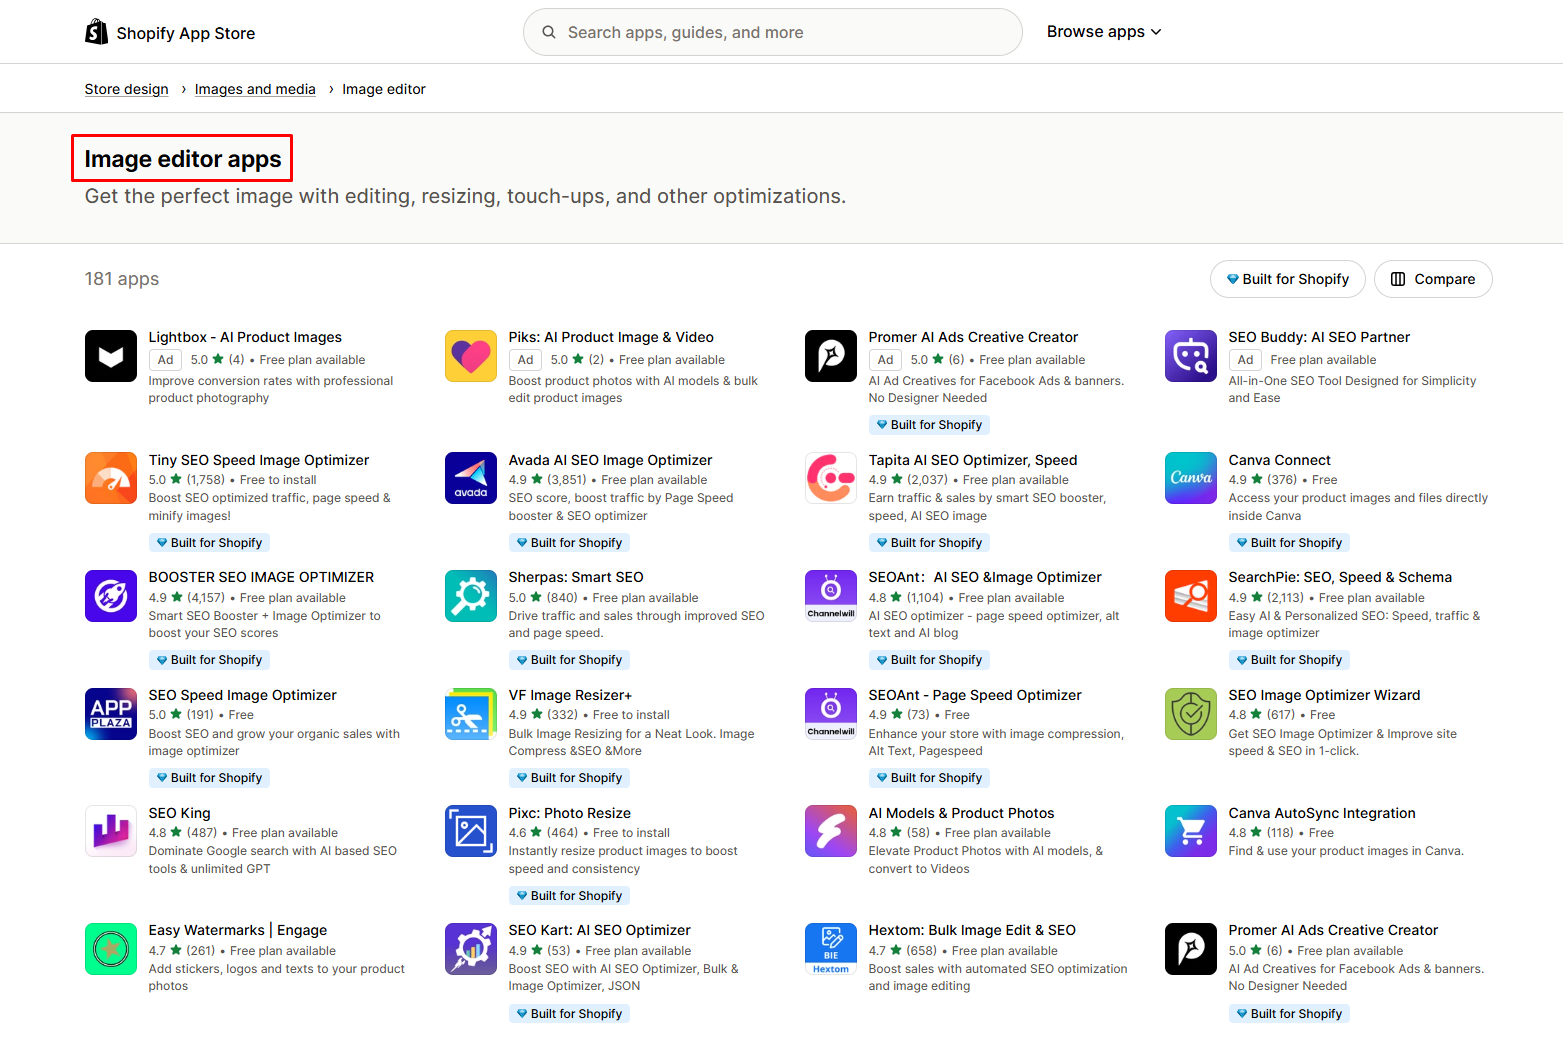Navigate to Images and media breadcrumb
This screenshot has width=1563, height=1058.
coord(255,89)
